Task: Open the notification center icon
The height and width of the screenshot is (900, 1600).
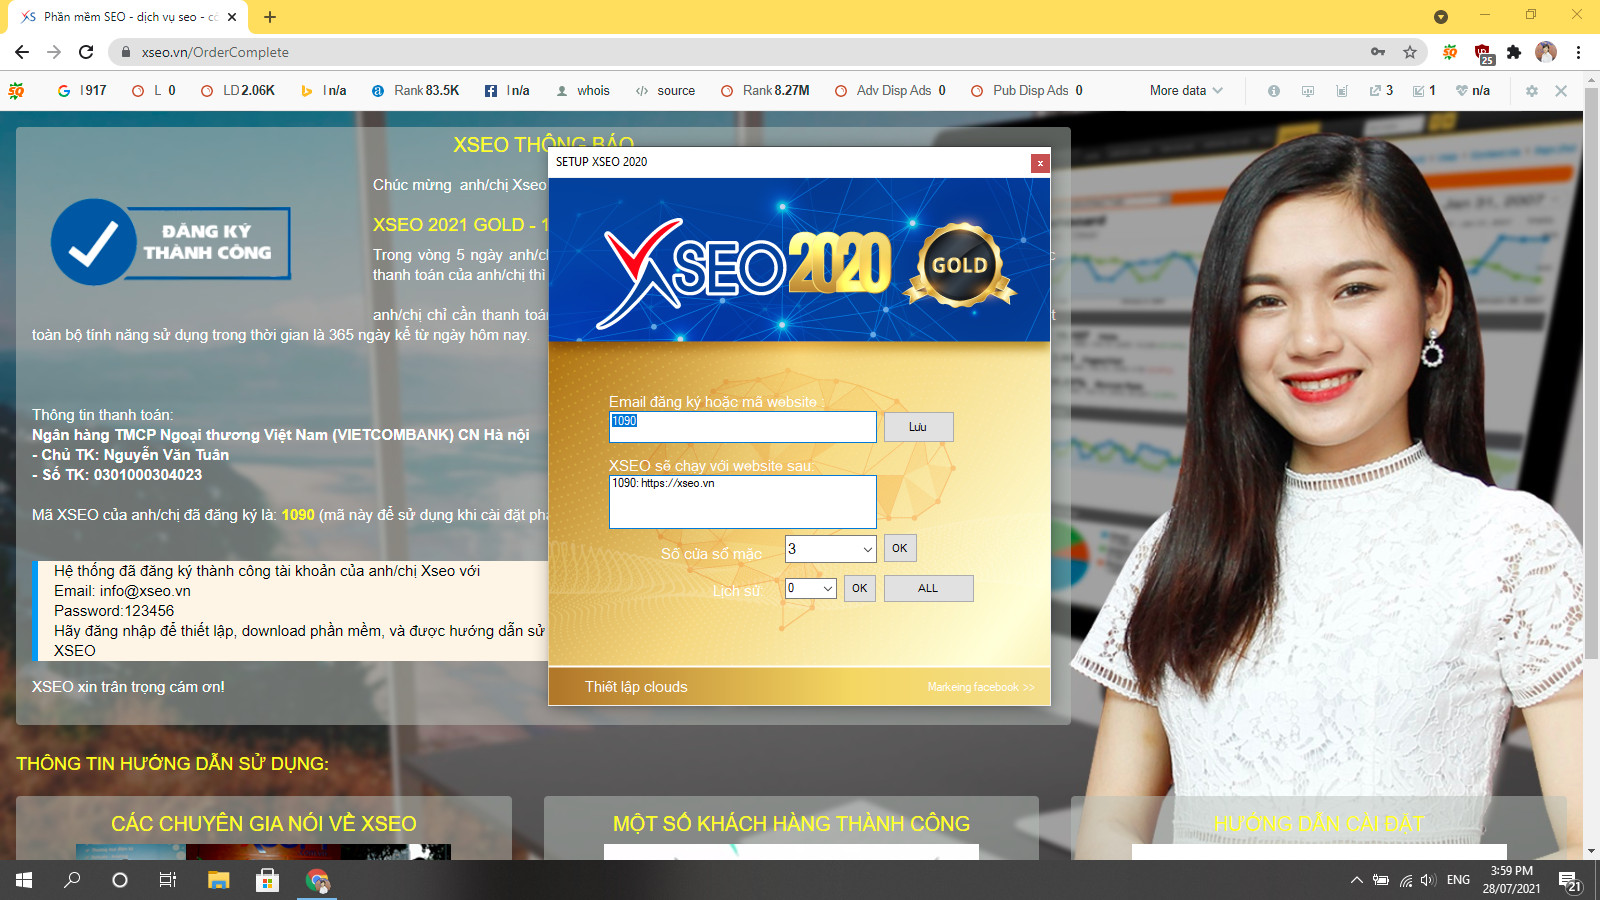Action: point(1570,880)
